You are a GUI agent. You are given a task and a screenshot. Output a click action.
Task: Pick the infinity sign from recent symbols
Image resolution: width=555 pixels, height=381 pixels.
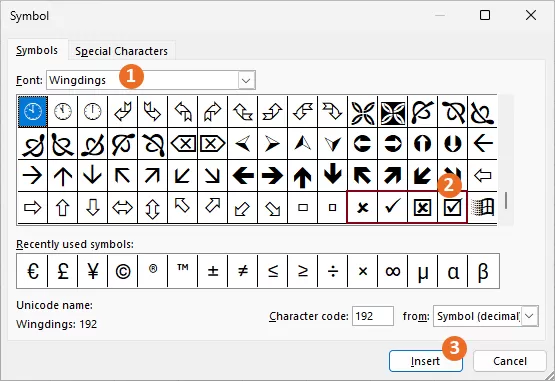click(x=393, y=271)
